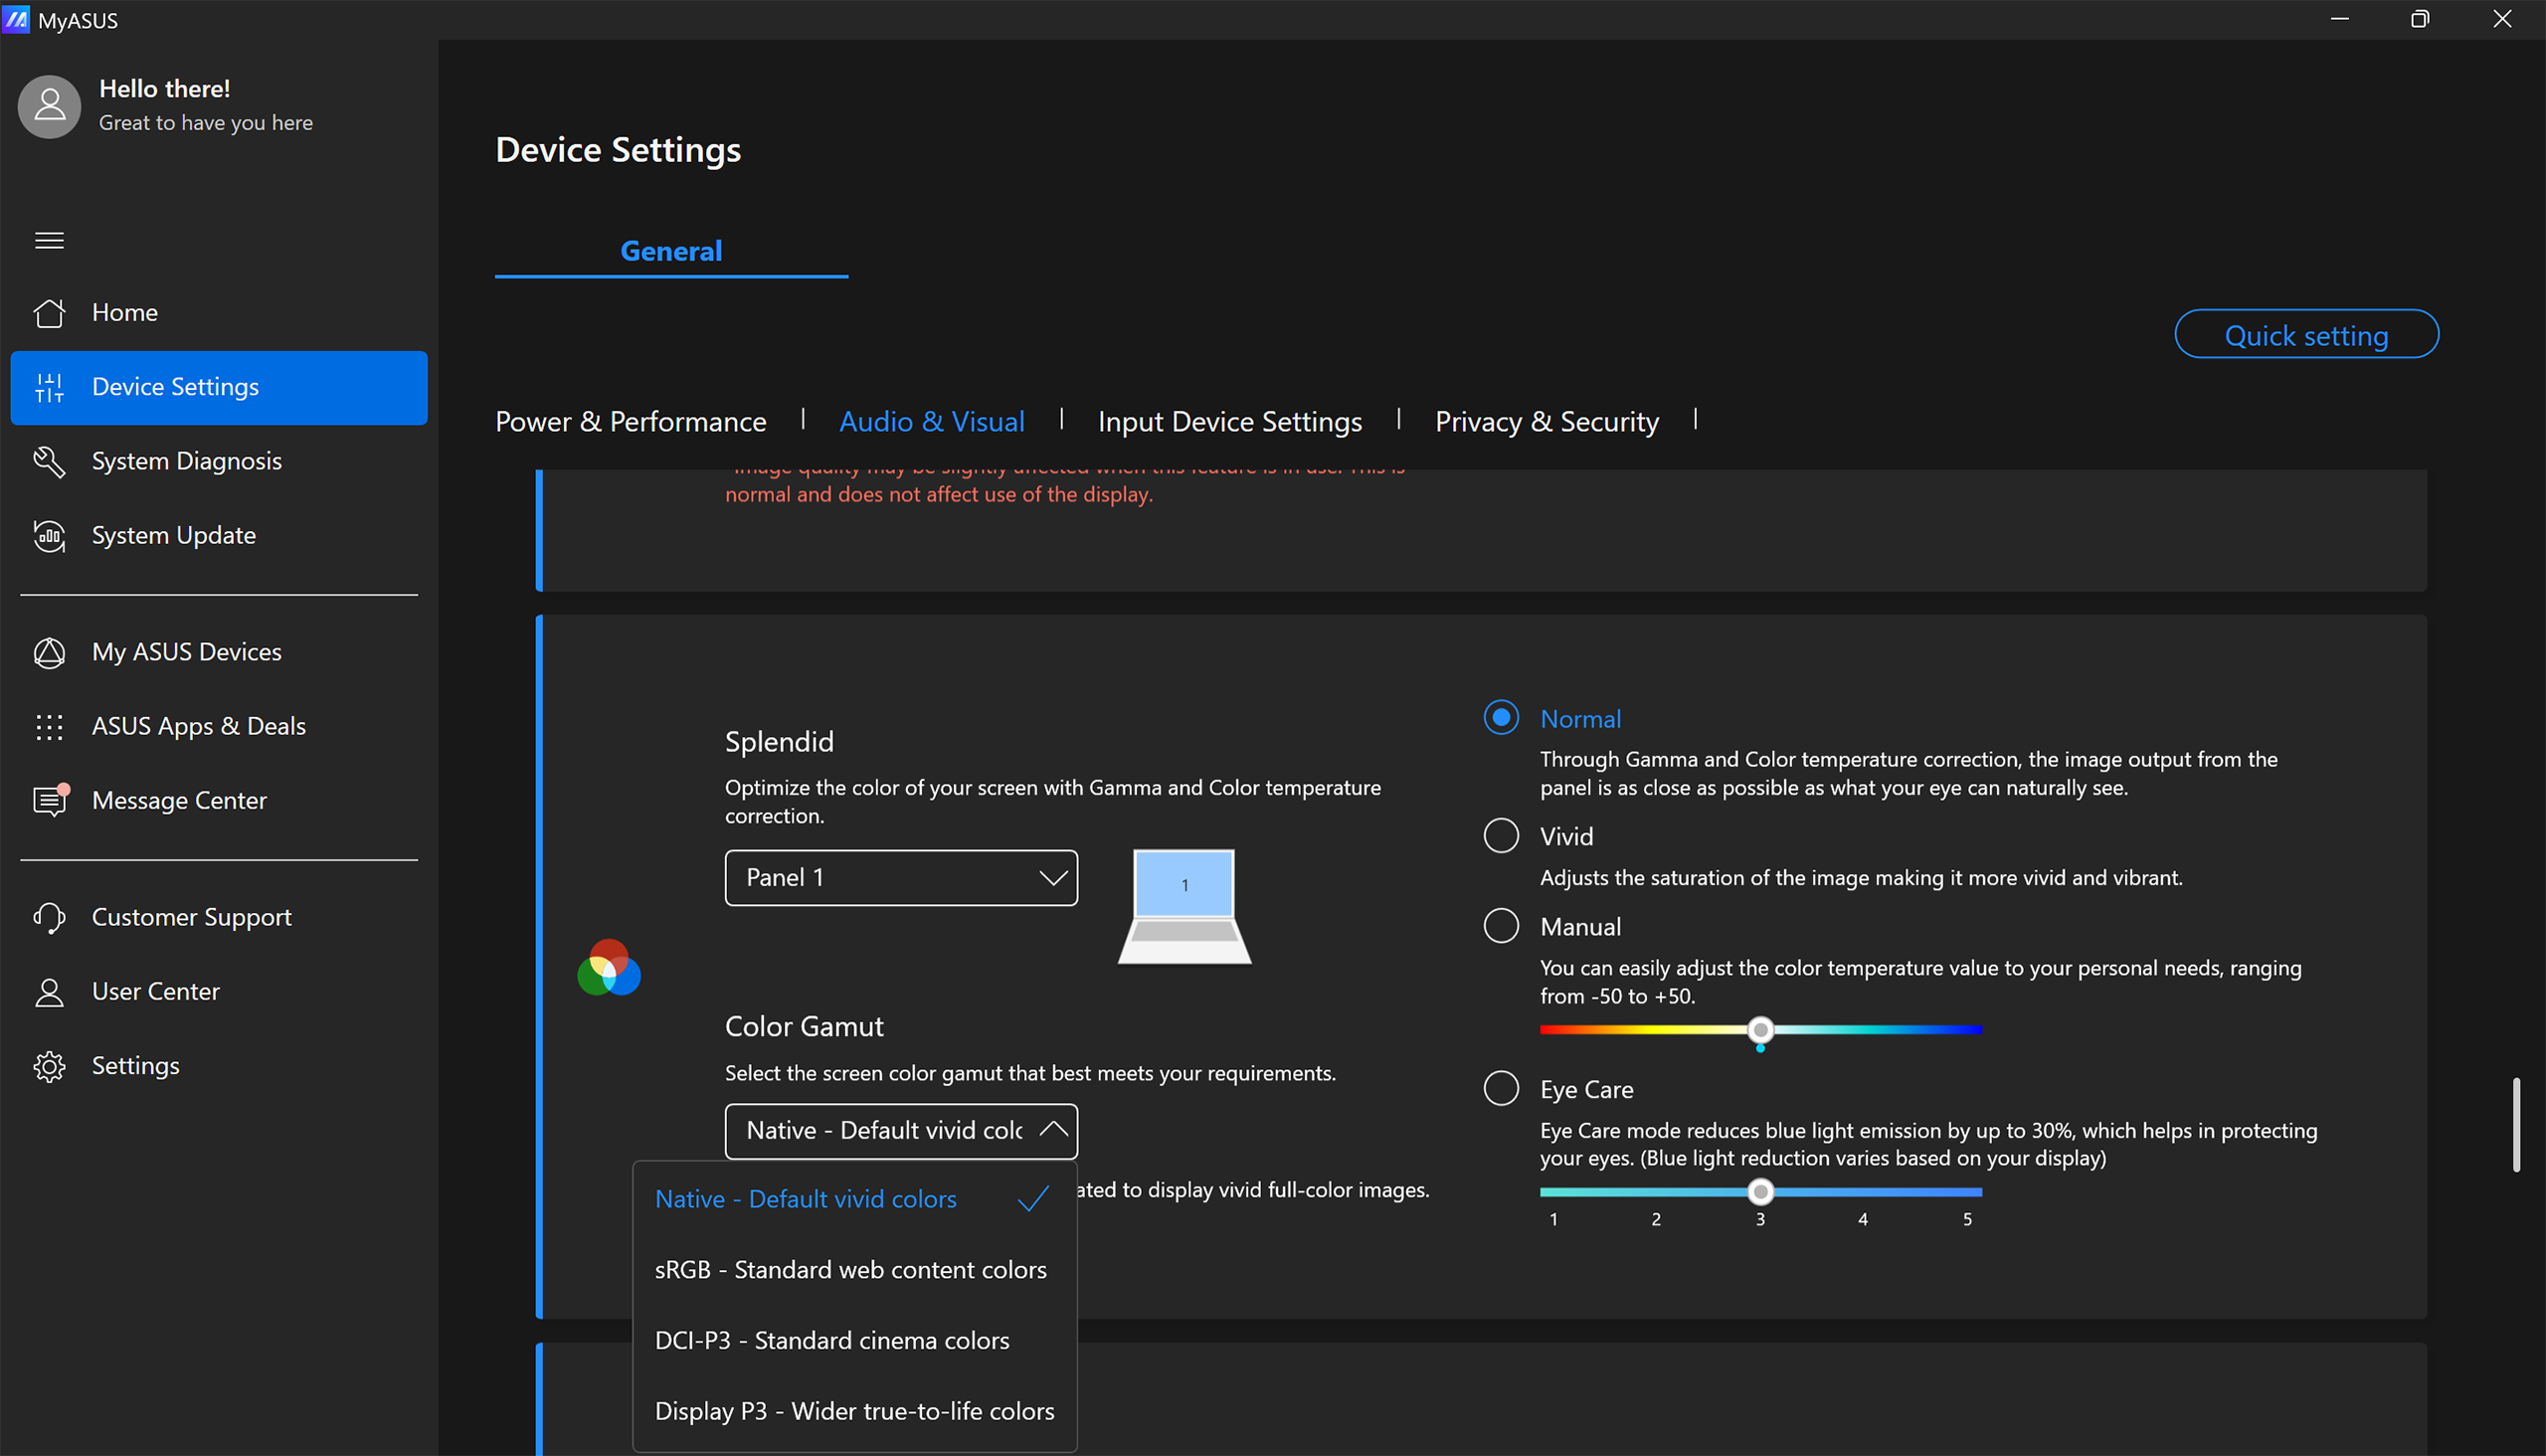
Task: Click the System Diagnosis wrench icon
Action: [x=49, y=461]
